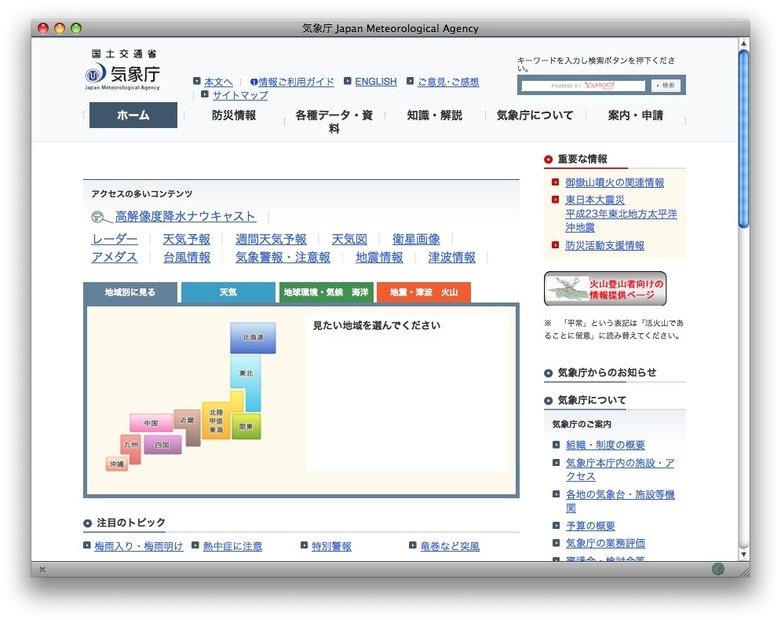Open 地震情報 link
Viewport: 781px width, 620px height.
click(380, 257)
